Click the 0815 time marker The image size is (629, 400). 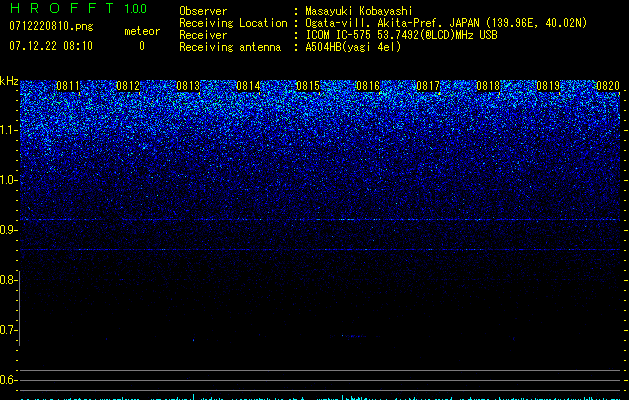pyautogui.click(x=308, y=86)
